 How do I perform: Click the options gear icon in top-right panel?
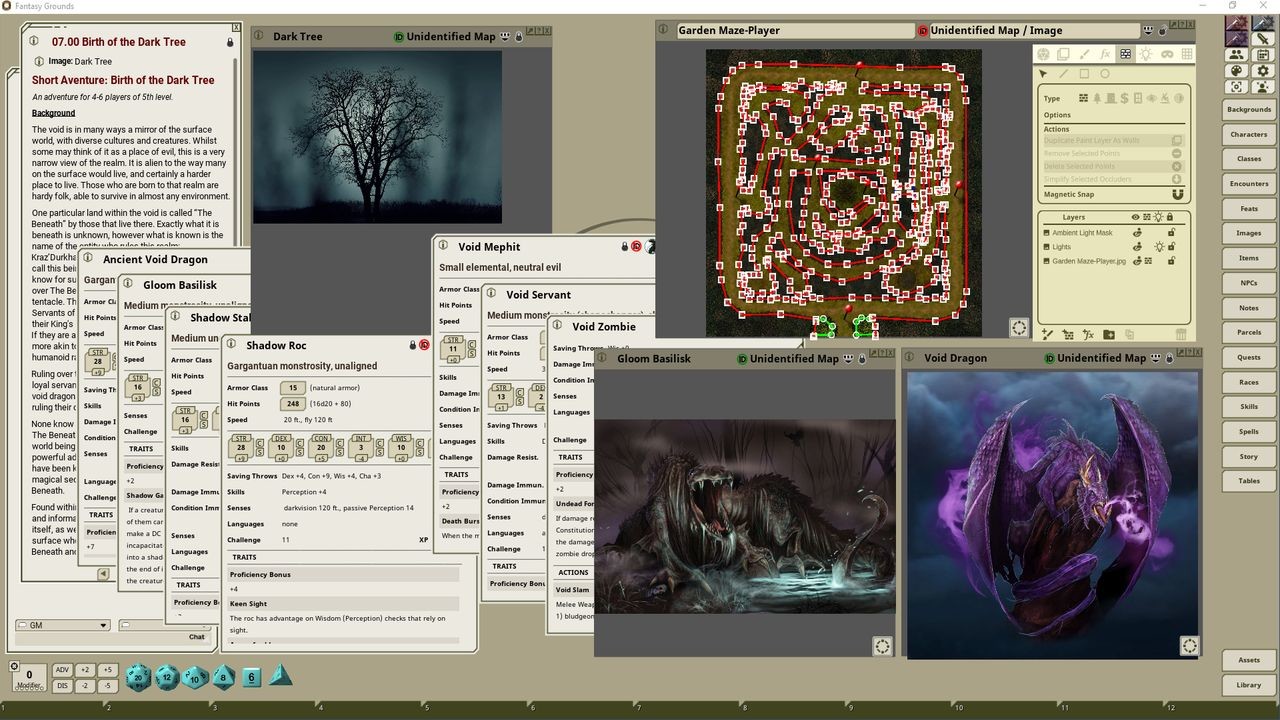tap(1261, 70)
